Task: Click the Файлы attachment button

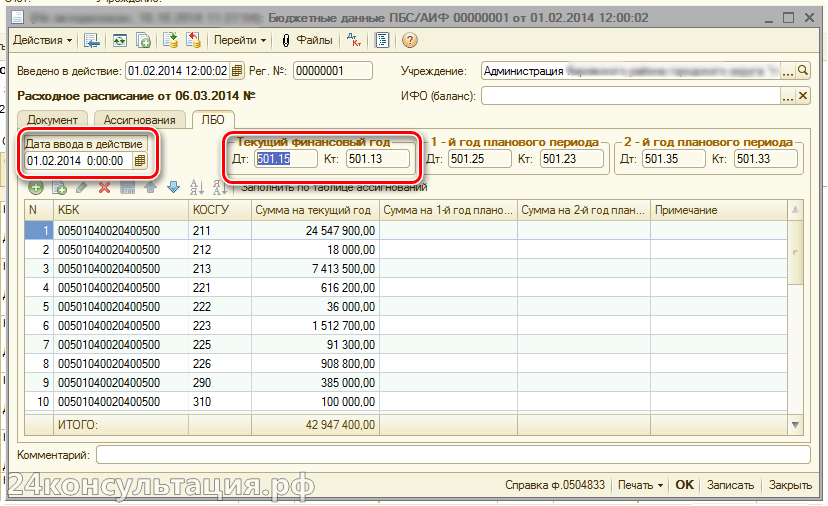Action: 307,40
